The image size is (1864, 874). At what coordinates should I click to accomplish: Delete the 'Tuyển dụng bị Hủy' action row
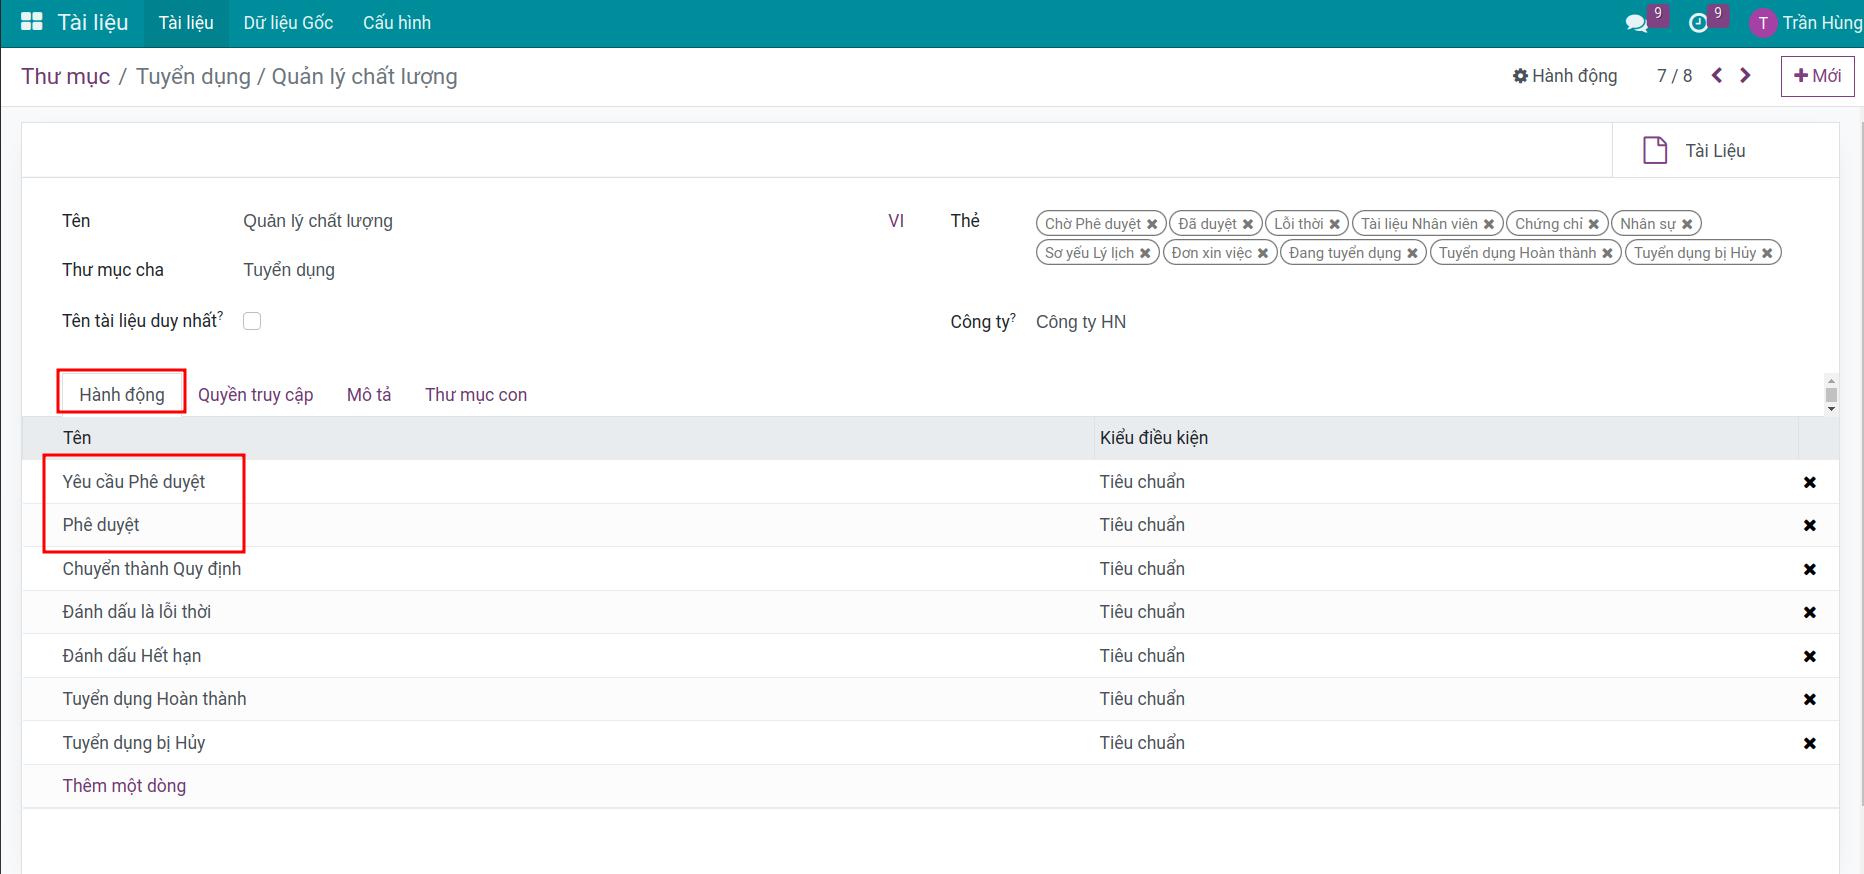[1809, 743]
